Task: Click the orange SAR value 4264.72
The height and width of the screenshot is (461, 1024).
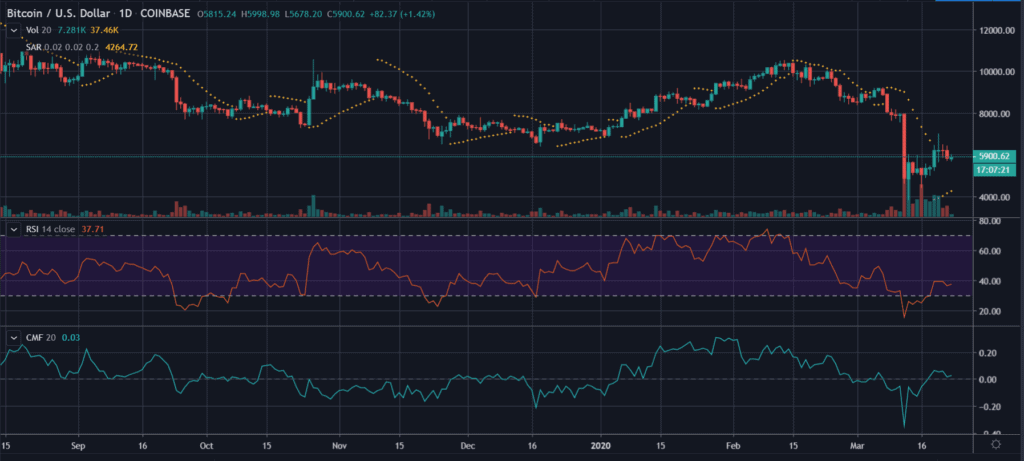Action: pos(123,46)
